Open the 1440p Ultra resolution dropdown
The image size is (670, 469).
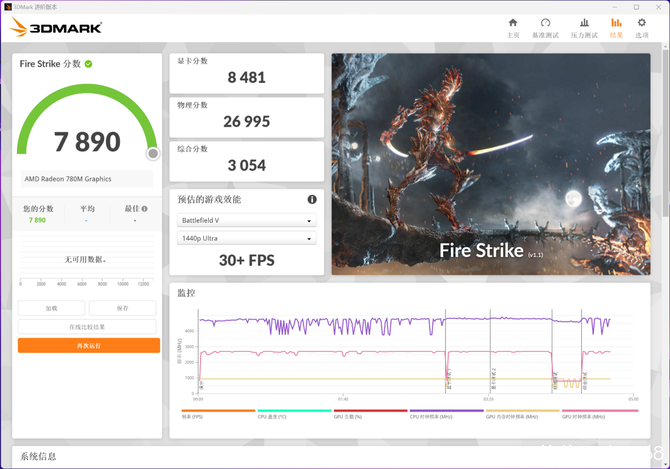pos(247,239)
